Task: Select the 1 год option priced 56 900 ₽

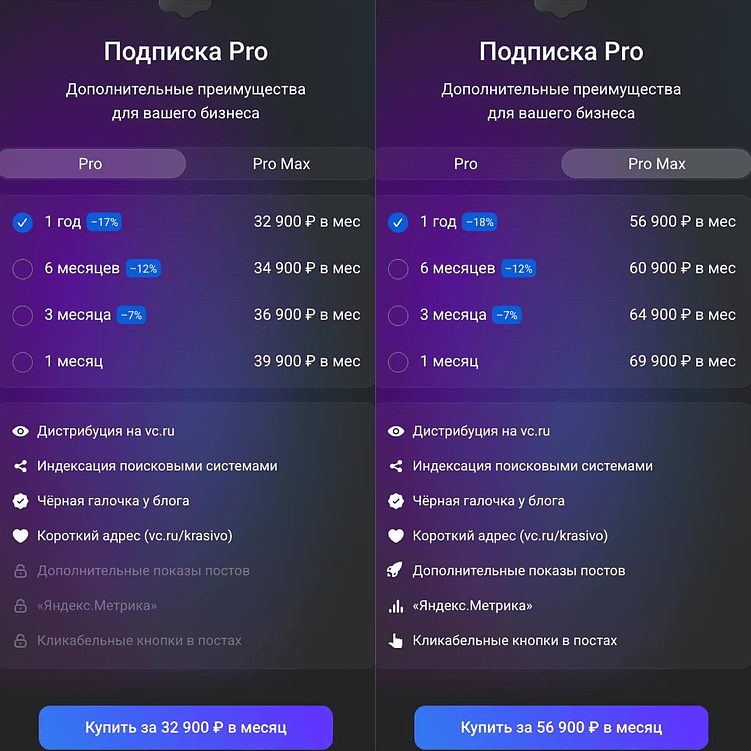Action: coord(398,222)
